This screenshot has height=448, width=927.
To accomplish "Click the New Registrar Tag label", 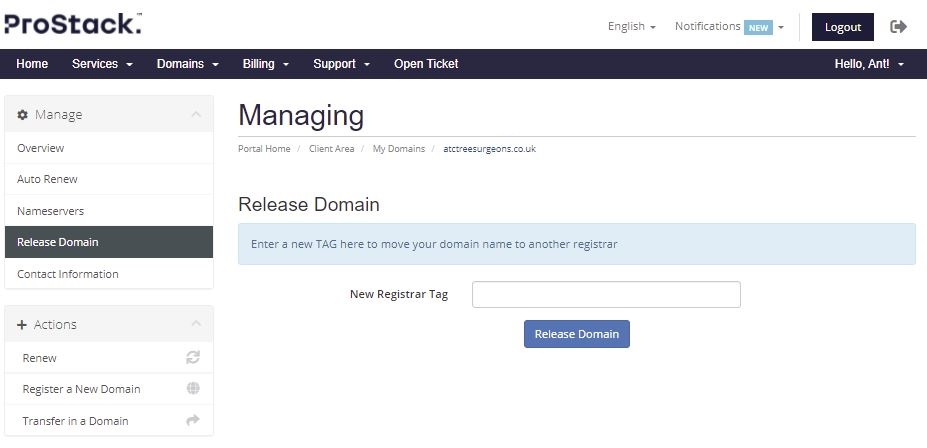I will click(399, 294).
